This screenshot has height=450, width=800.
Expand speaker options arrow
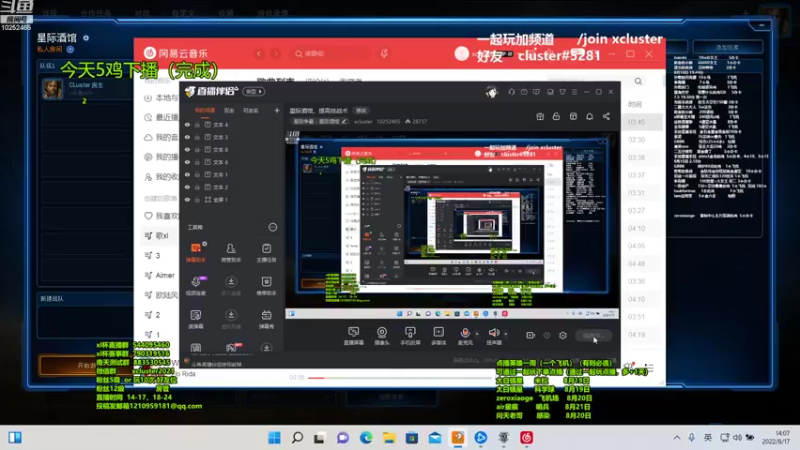click(506, 334)
